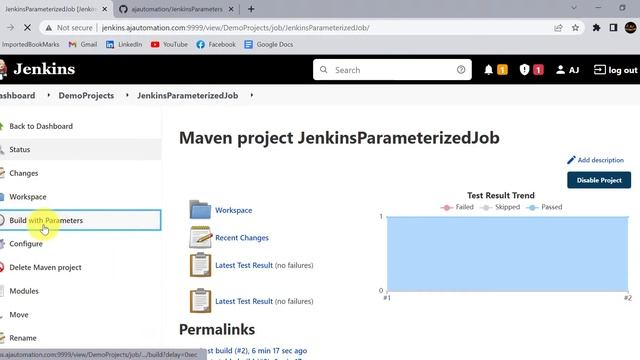Click the Disable Project button

(x=599, y=180)
